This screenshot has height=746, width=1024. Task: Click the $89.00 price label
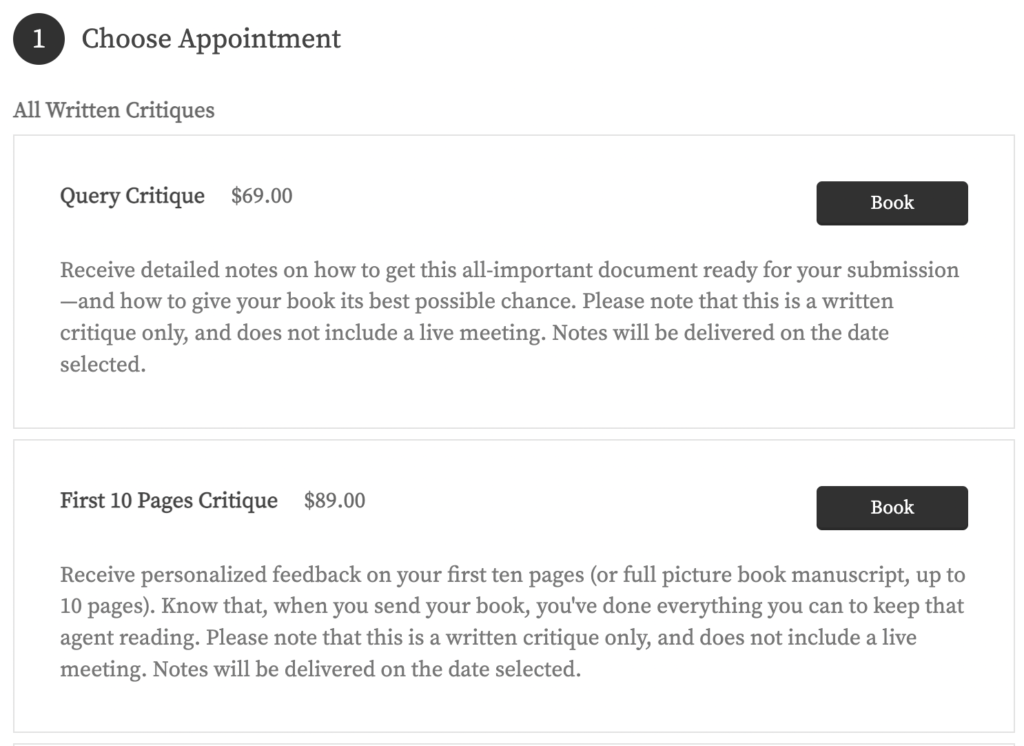point(335,500)
